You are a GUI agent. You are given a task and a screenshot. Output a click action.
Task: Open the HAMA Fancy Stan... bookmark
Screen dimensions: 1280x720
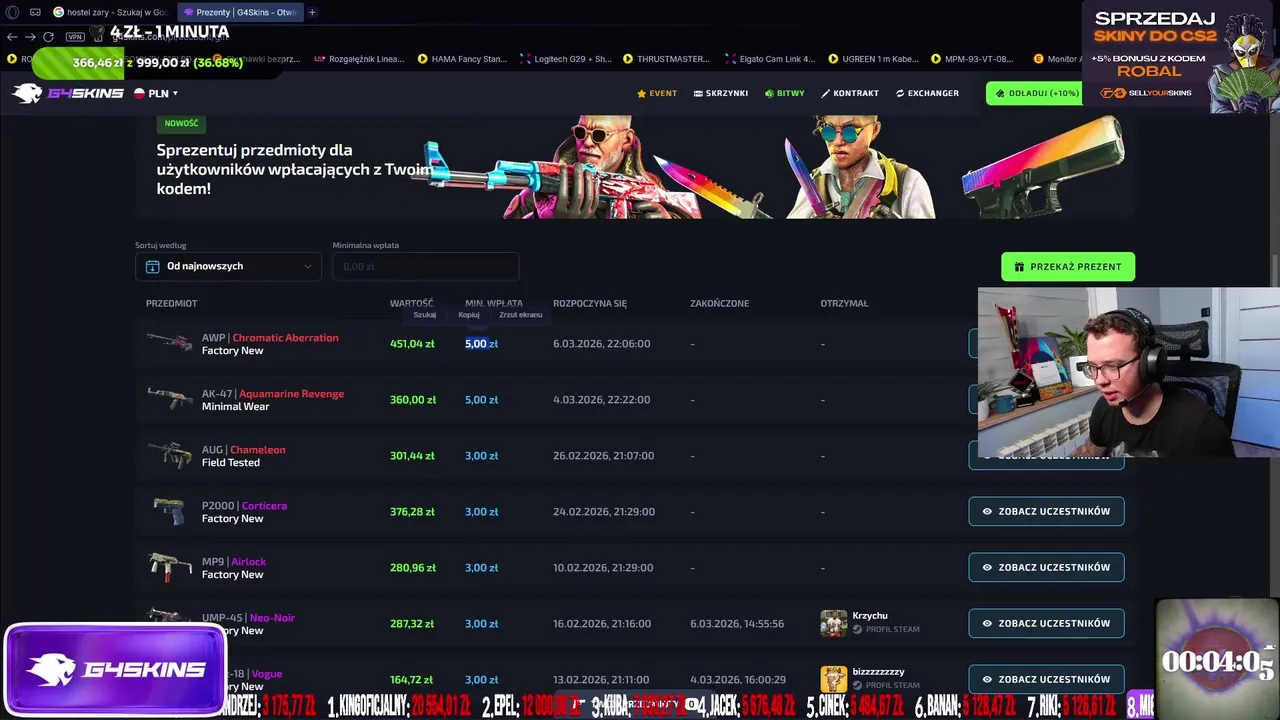click(461, 59)
